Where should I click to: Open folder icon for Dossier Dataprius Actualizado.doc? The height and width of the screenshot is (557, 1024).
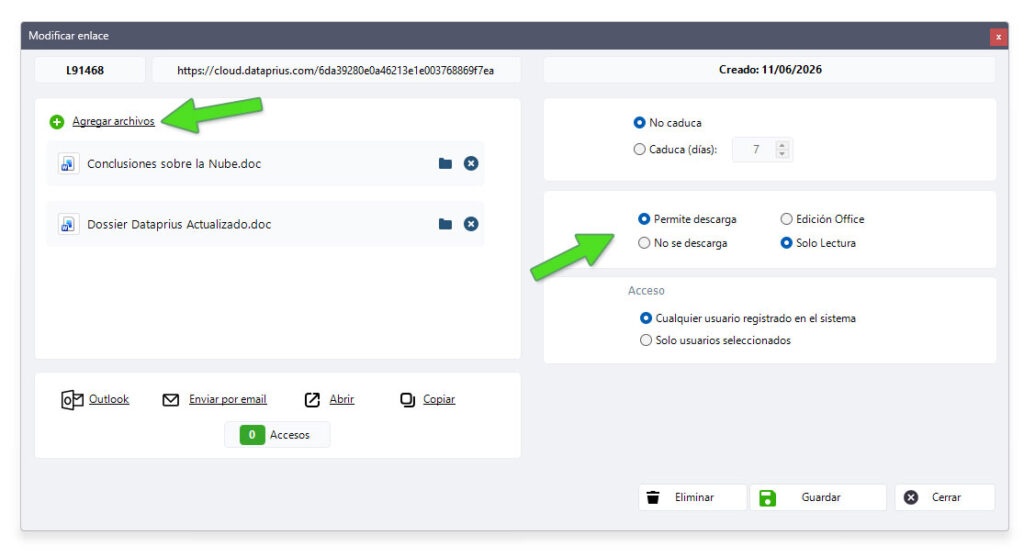(x=445, y=224)
